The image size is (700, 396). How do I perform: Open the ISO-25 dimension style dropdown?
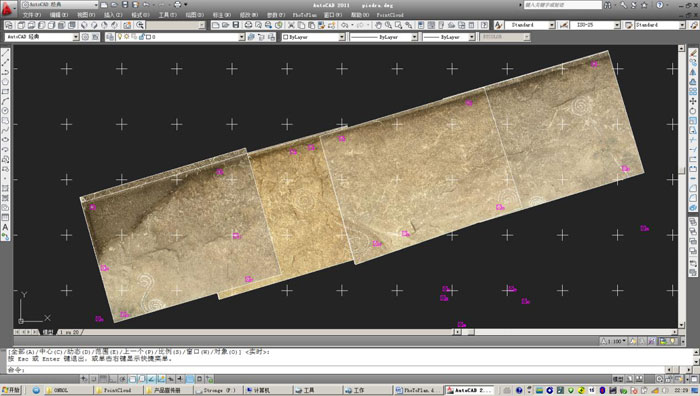click(617, 25)
